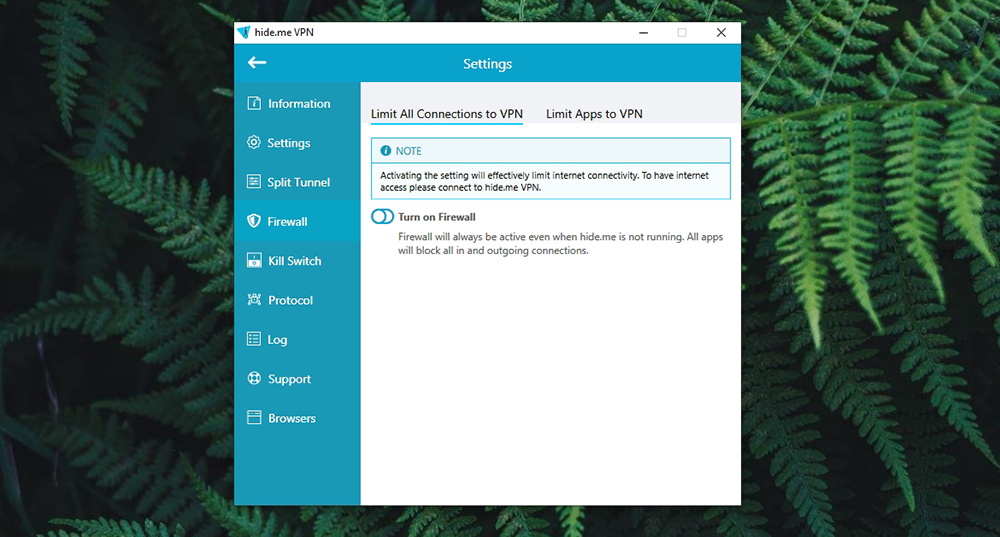Screen dimensions: 1000x537
Task: Open the Browsers sidebar label
Action: pyautogui.click(x=291, y=418)
